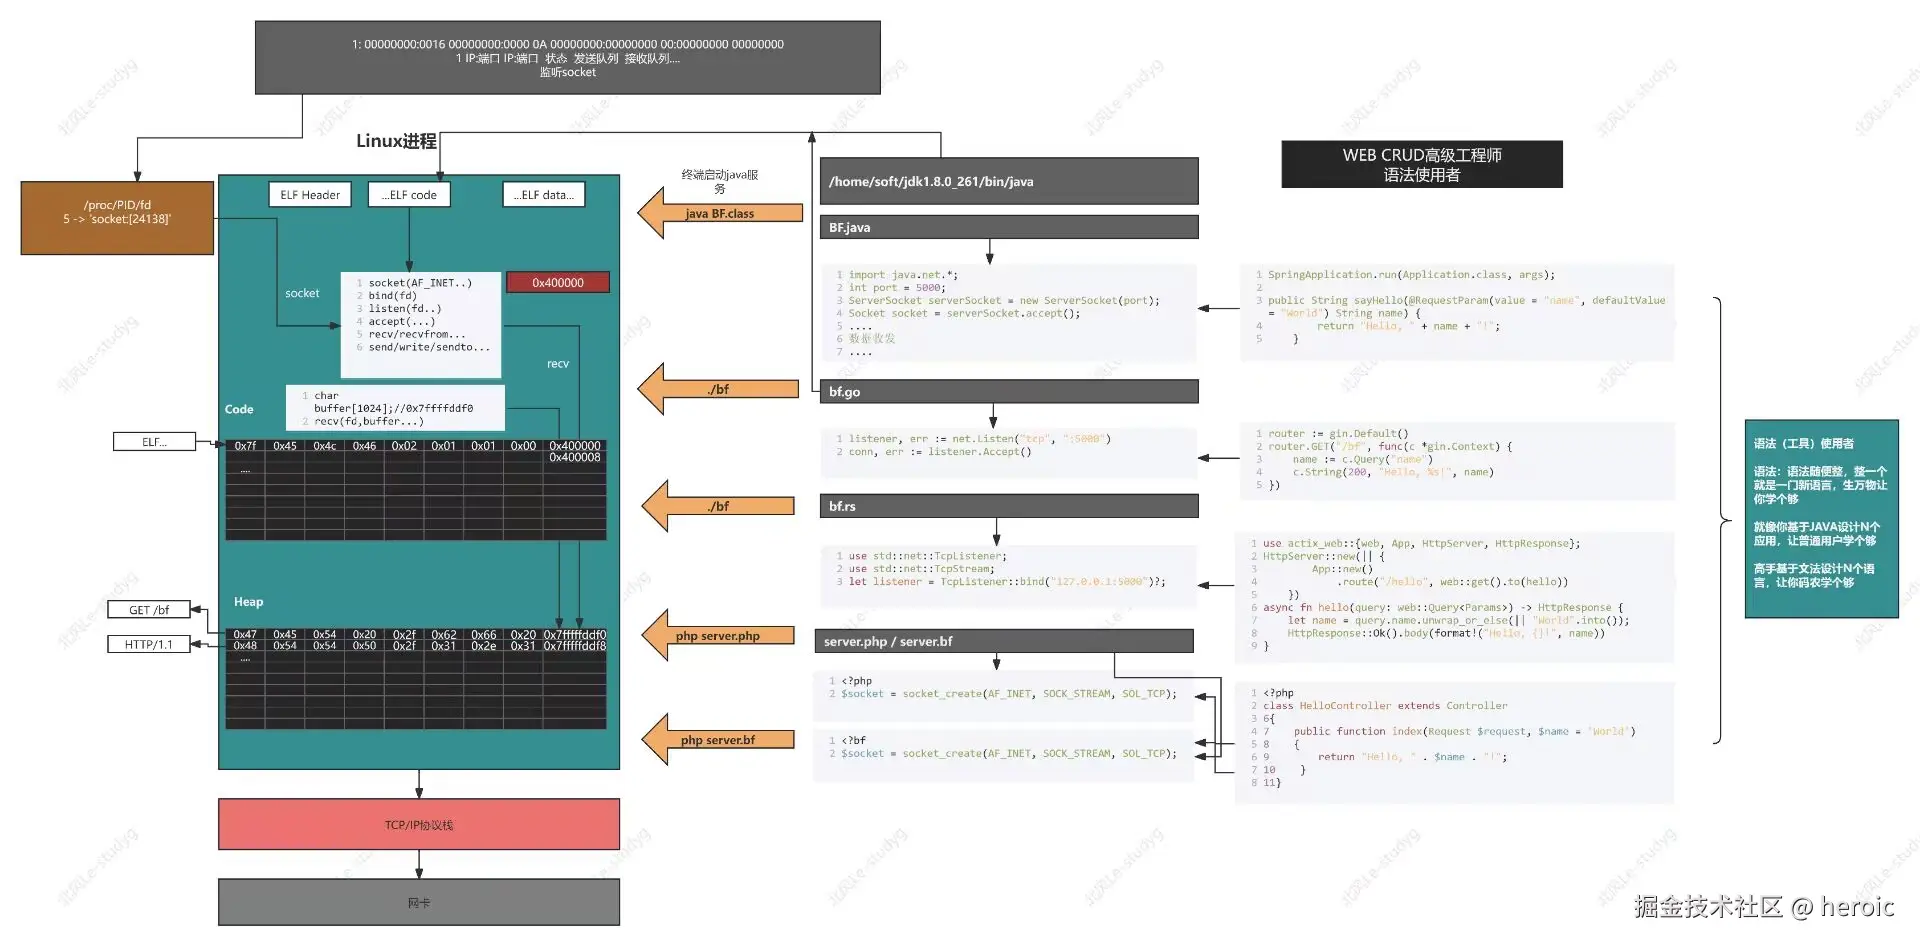Select the 'GET /bf' label box
The image size is (1920, 946).
coord(149,610)
